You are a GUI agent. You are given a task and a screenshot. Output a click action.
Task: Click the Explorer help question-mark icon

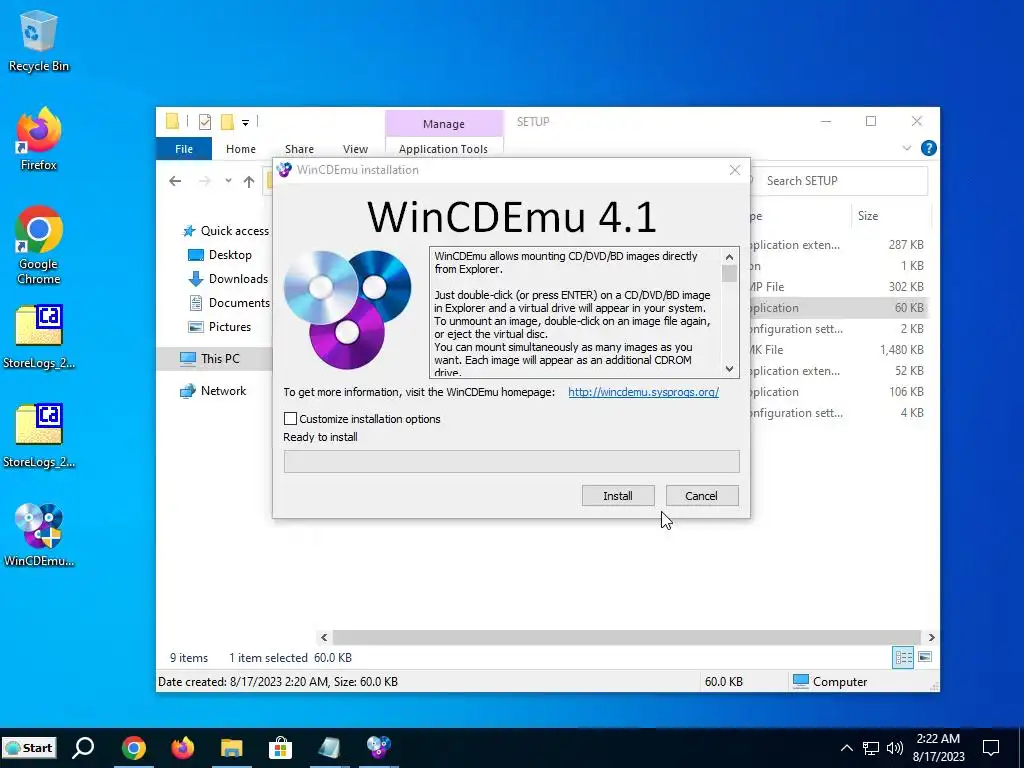coord(928,148)
